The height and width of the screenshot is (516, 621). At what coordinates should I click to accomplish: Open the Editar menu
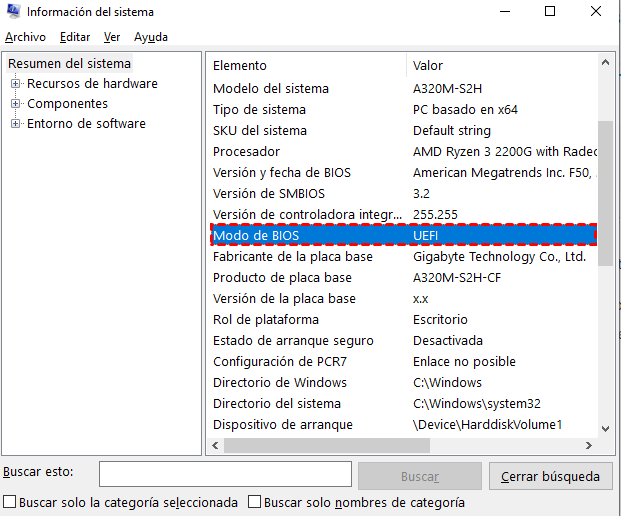pyautogui.click(x=75, y=37)
